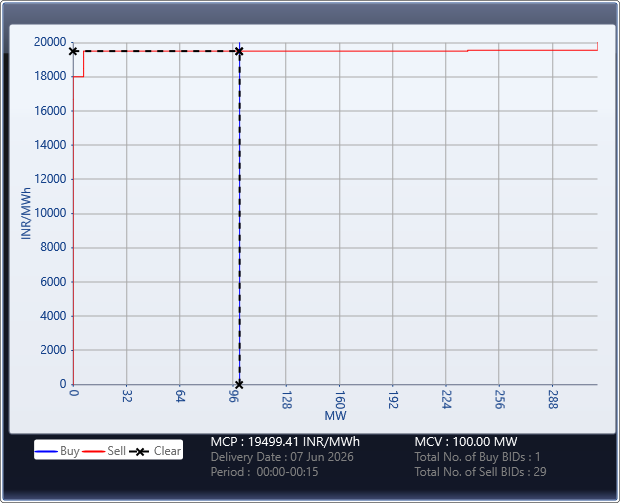620x503 pixels.
Task: Click the clear marker on the y-axis
Action: [x=73, y=51]
